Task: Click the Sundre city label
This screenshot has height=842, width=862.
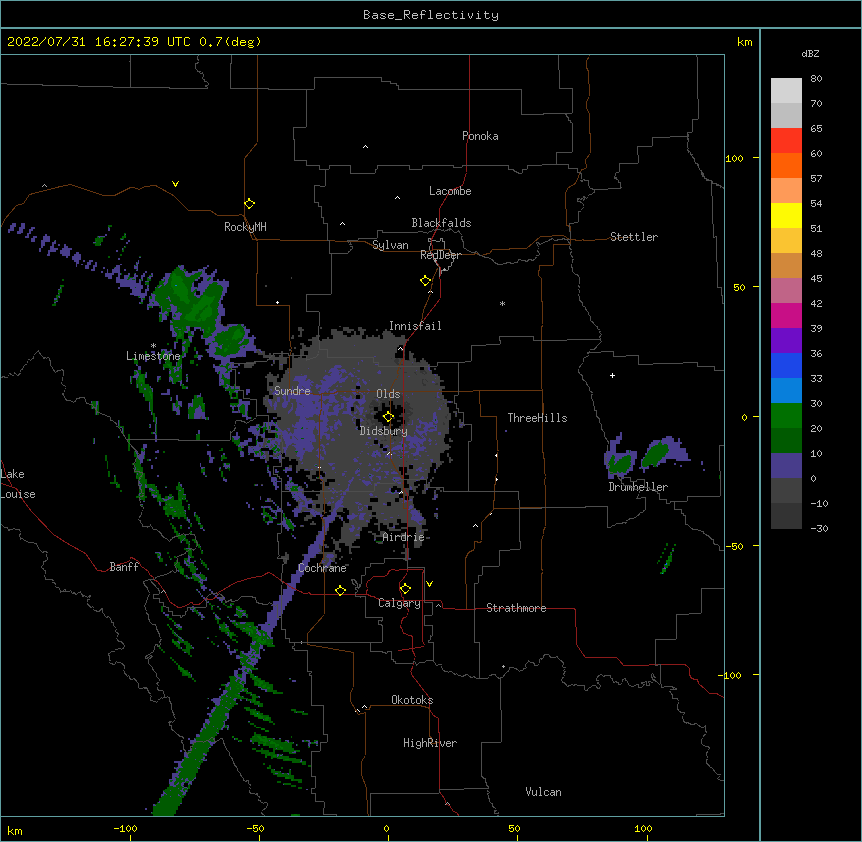Action: click(x=292, y=391)
